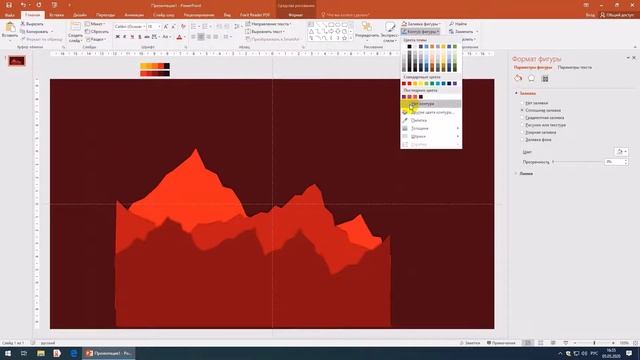Click Notes (Заметки) in the status bar
The height and width of the screenshot is (360, 640).
470,343
